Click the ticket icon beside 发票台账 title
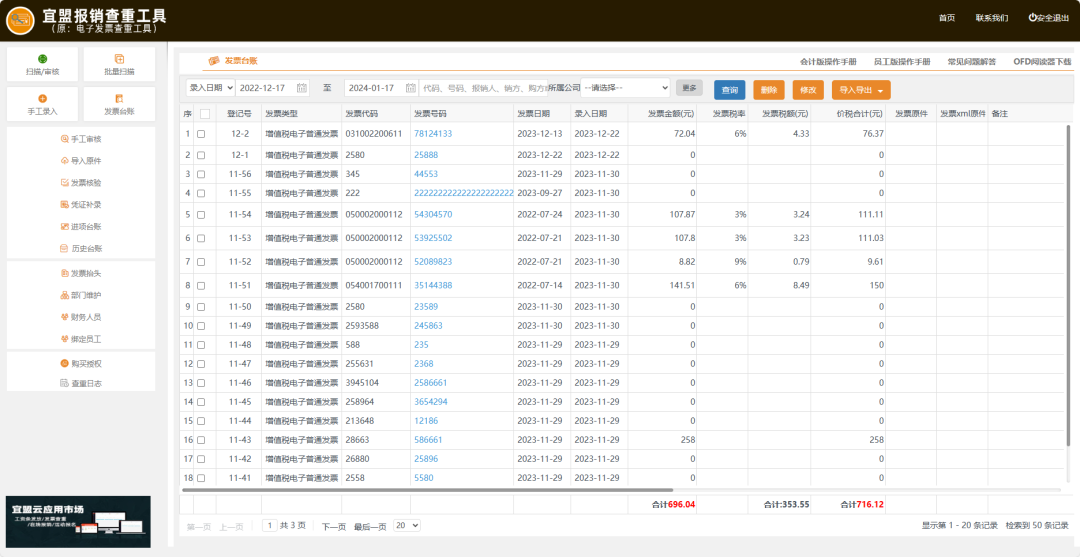This screenshot has width=1080, height=557. [x=214, y=61]
